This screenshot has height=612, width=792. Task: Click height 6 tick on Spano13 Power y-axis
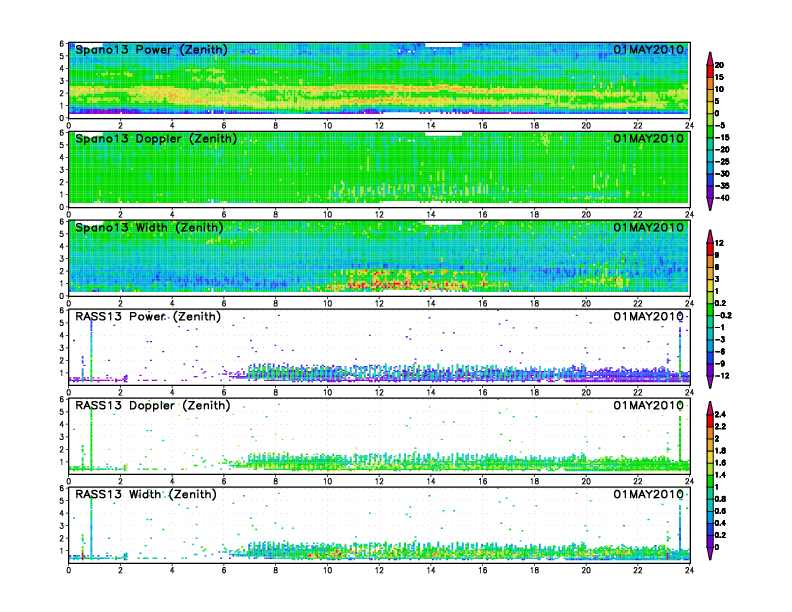pos(62,44)
